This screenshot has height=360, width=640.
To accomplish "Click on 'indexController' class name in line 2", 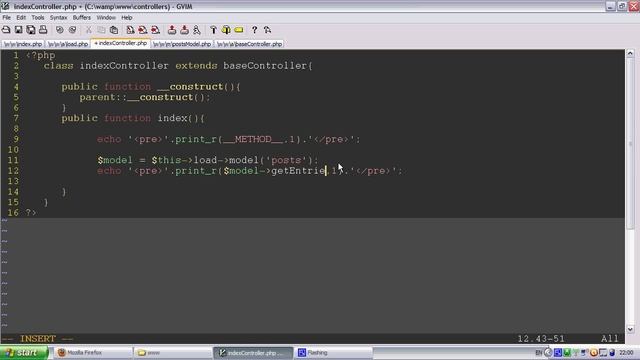I will click(124, 66).
